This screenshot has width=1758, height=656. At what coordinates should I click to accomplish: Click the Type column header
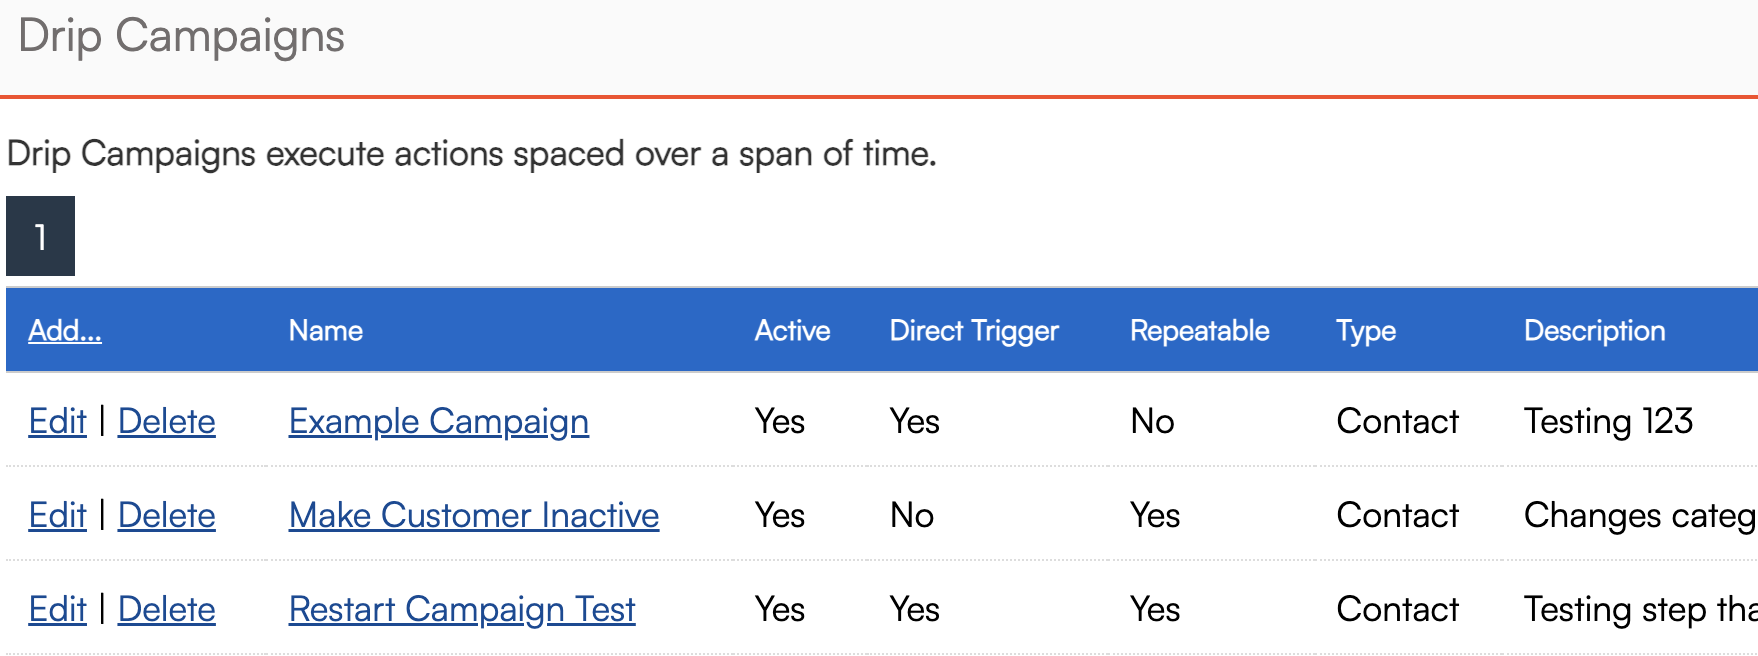1365,331
